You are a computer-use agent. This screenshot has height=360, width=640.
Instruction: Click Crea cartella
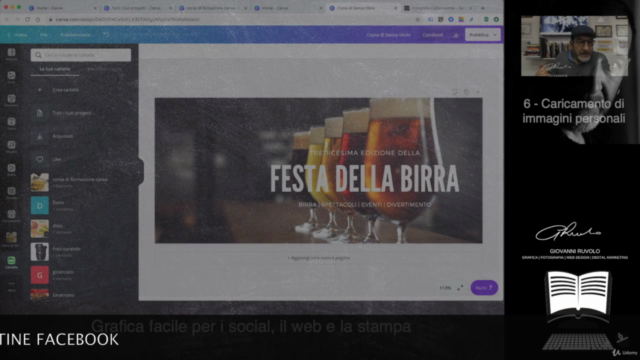point(65,90)
